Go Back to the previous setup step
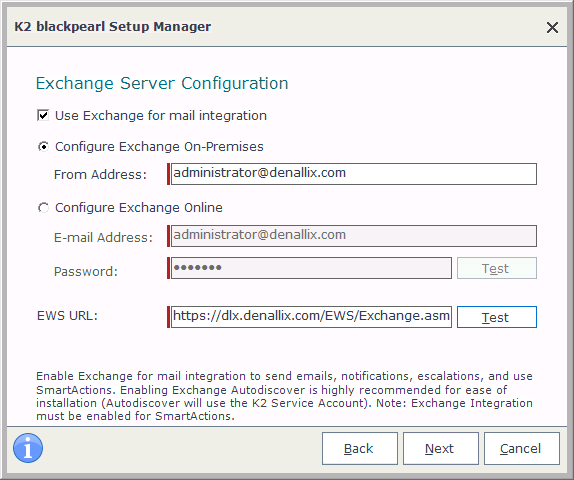 [359, 449]
